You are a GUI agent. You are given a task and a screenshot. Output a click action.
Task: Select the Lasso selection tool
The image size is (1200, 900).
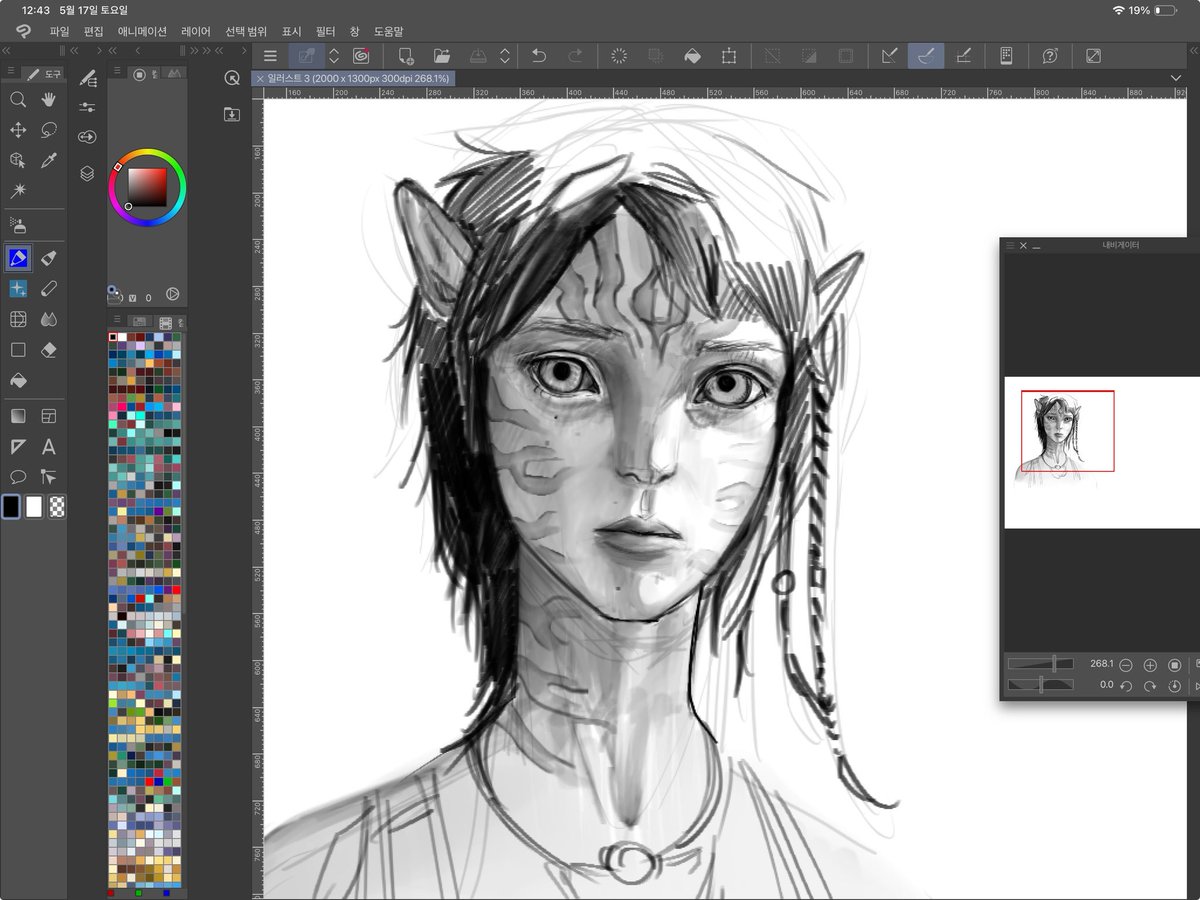click(x=49, y=130)
